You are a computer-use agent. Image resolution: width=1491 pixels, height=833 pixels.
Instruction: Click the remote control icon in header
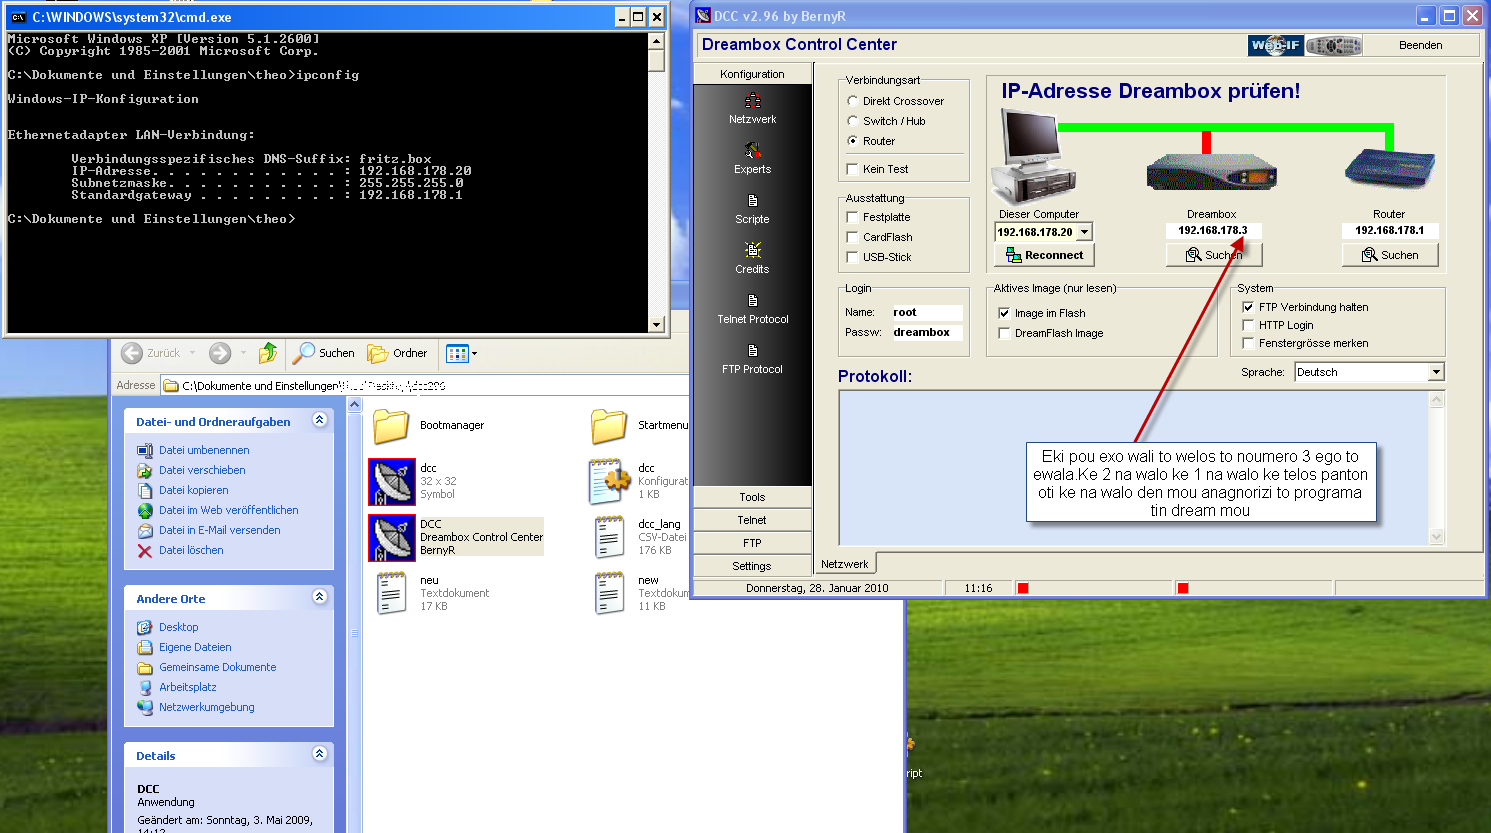pos(1334,45)
